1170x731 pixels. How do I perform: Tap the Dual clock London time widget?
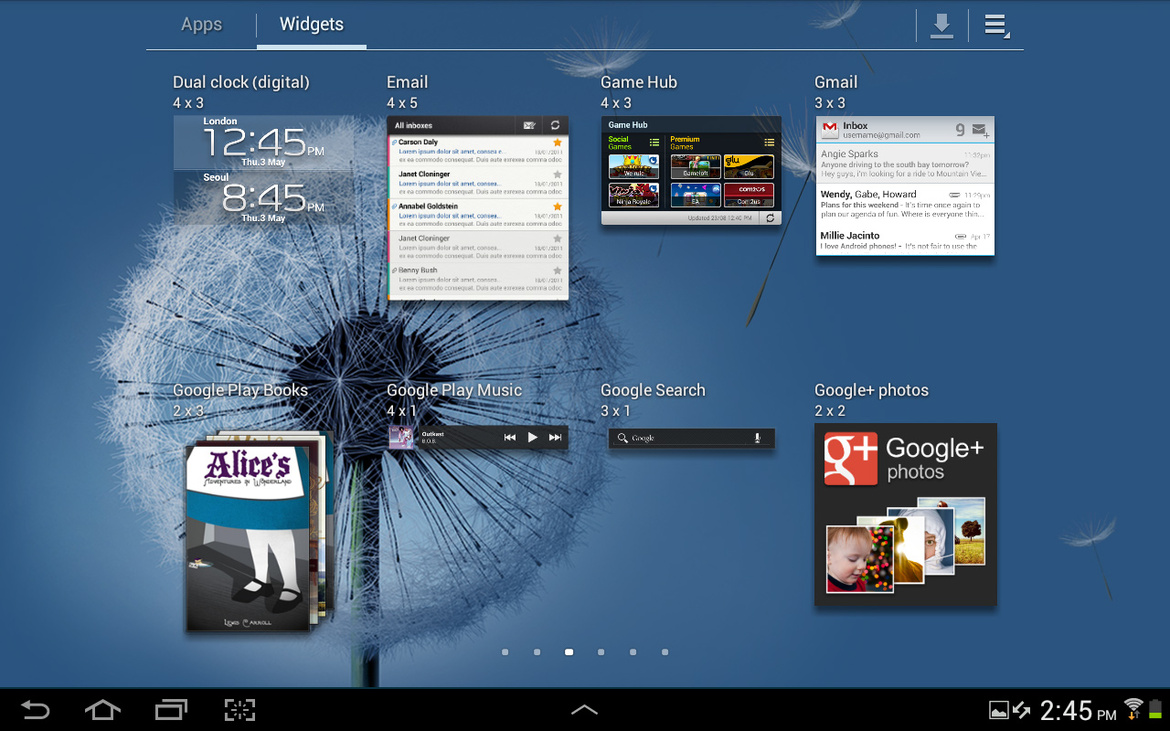click(263, 142)
